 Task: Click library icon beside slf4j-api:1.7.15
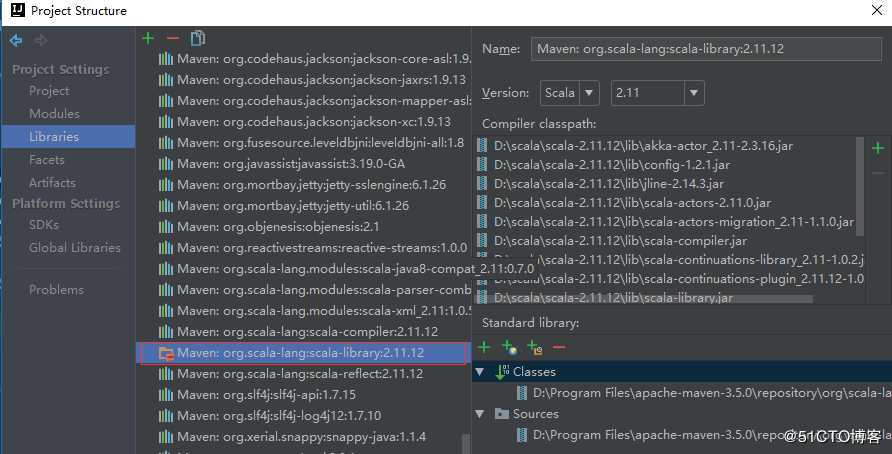click(x=166, y=395)
